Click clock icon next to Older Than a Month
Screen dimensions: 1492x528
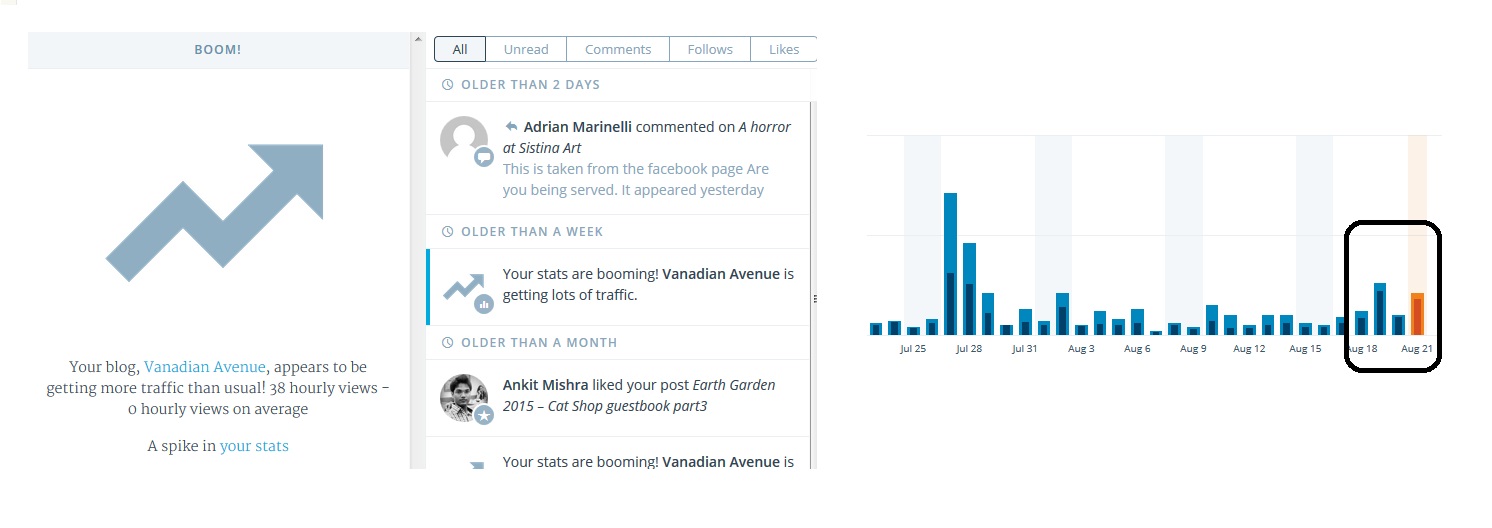[447, 343]
